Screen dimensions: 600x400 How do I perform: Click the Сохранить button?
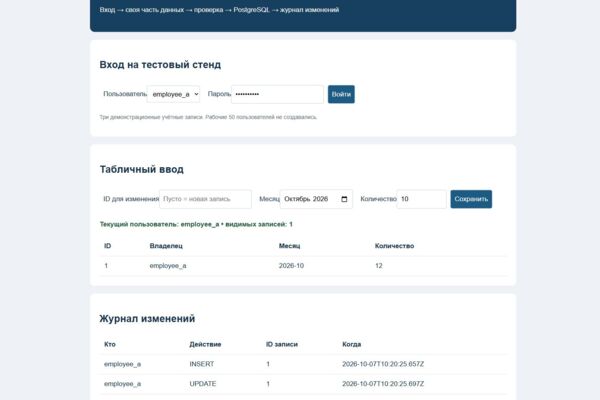click(471, 199)
